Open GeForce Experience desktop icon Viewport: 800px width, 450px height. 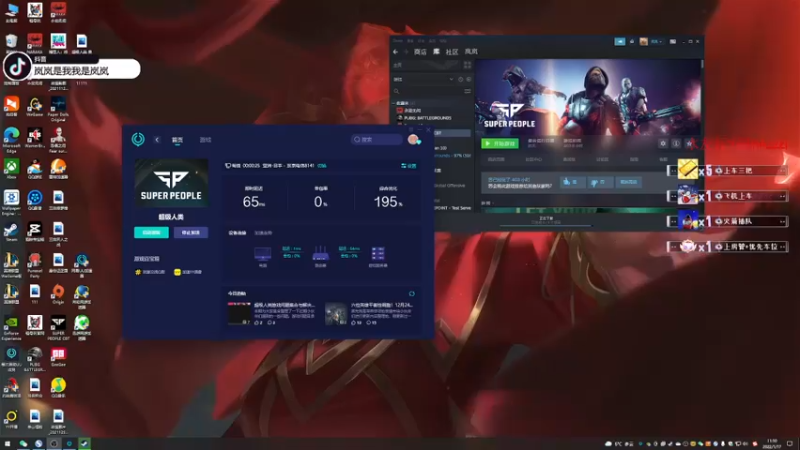(x=11, y=327)
